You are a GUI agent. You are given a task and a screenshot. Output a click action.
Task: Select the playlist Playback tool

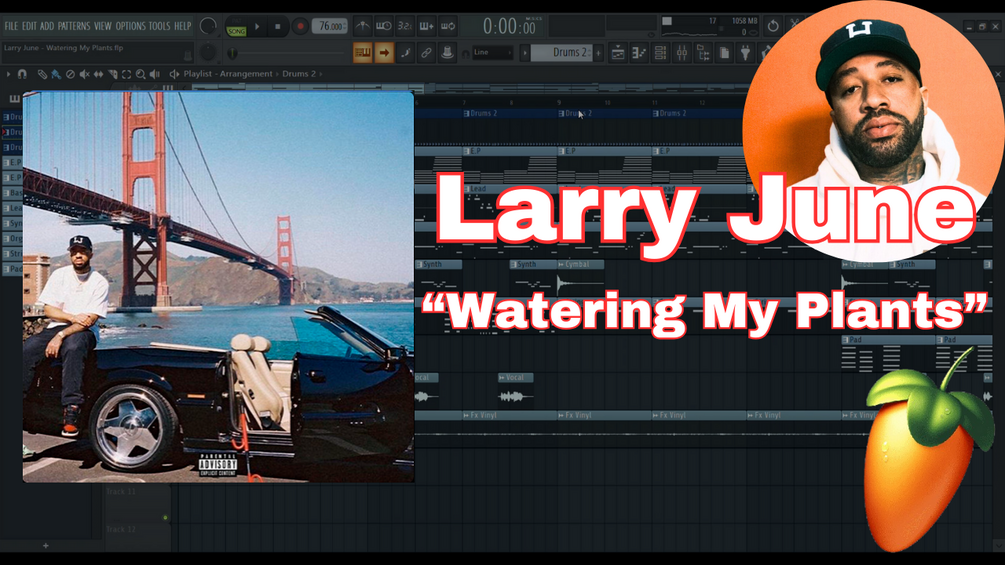155,74
